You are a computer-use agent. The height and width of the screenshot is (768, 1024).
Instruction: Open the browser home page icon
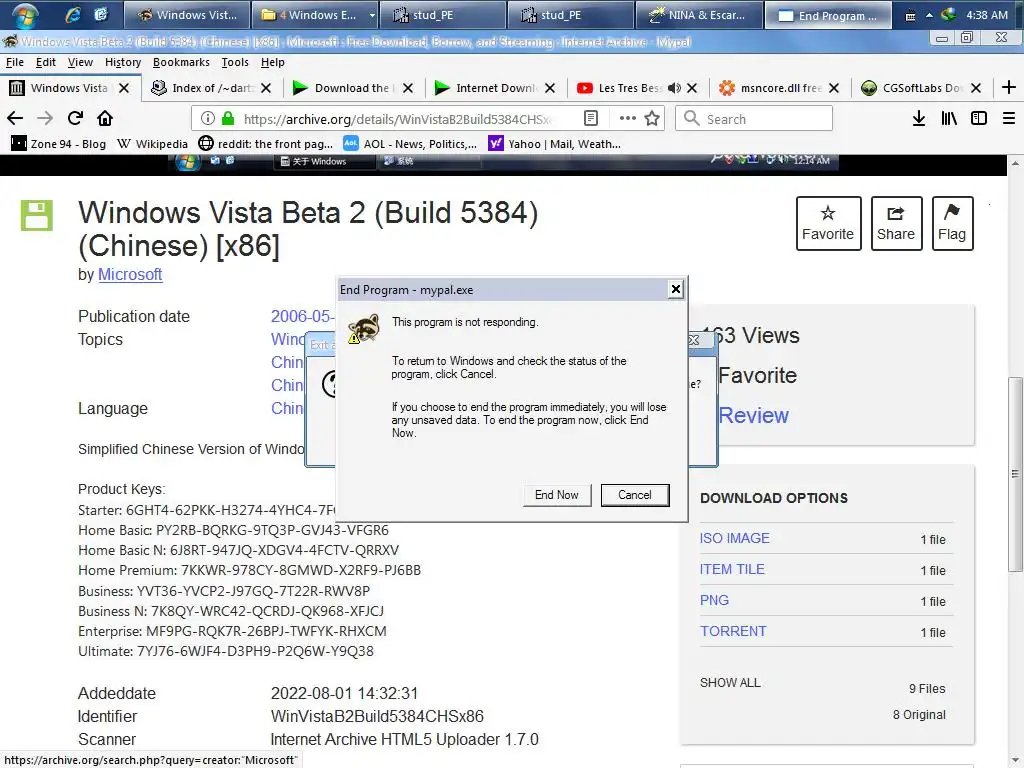pos(105,118)
